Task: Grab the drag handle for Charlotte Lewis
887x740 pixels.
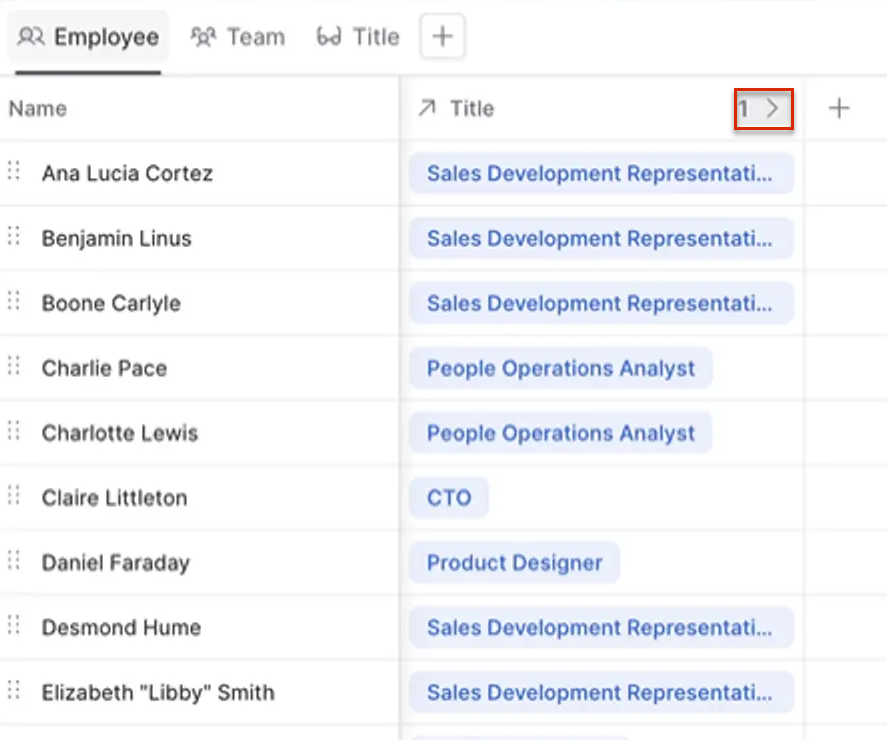Action: coord(14,431)
